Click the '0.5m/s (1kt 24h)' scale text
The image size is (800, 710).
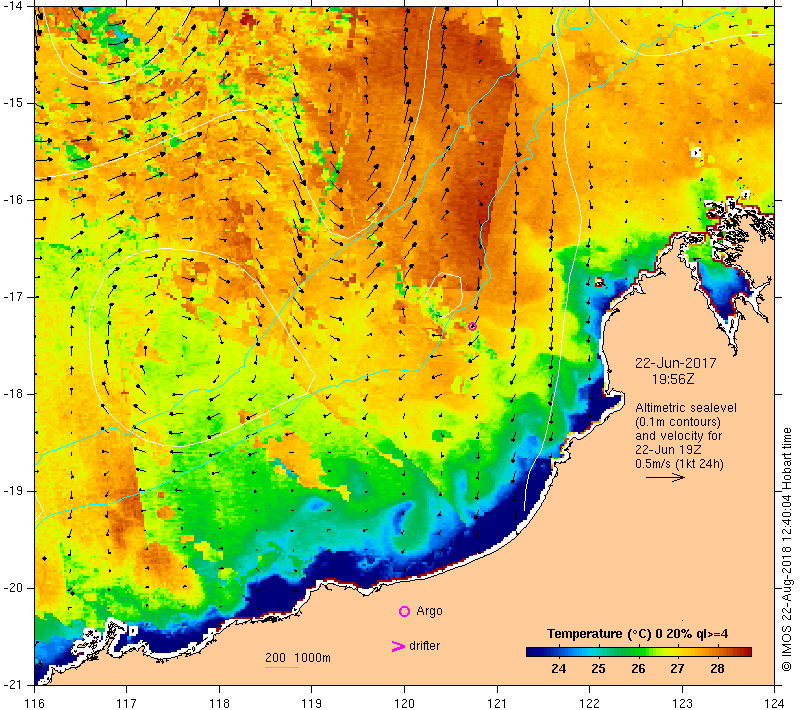pos(679,464)
